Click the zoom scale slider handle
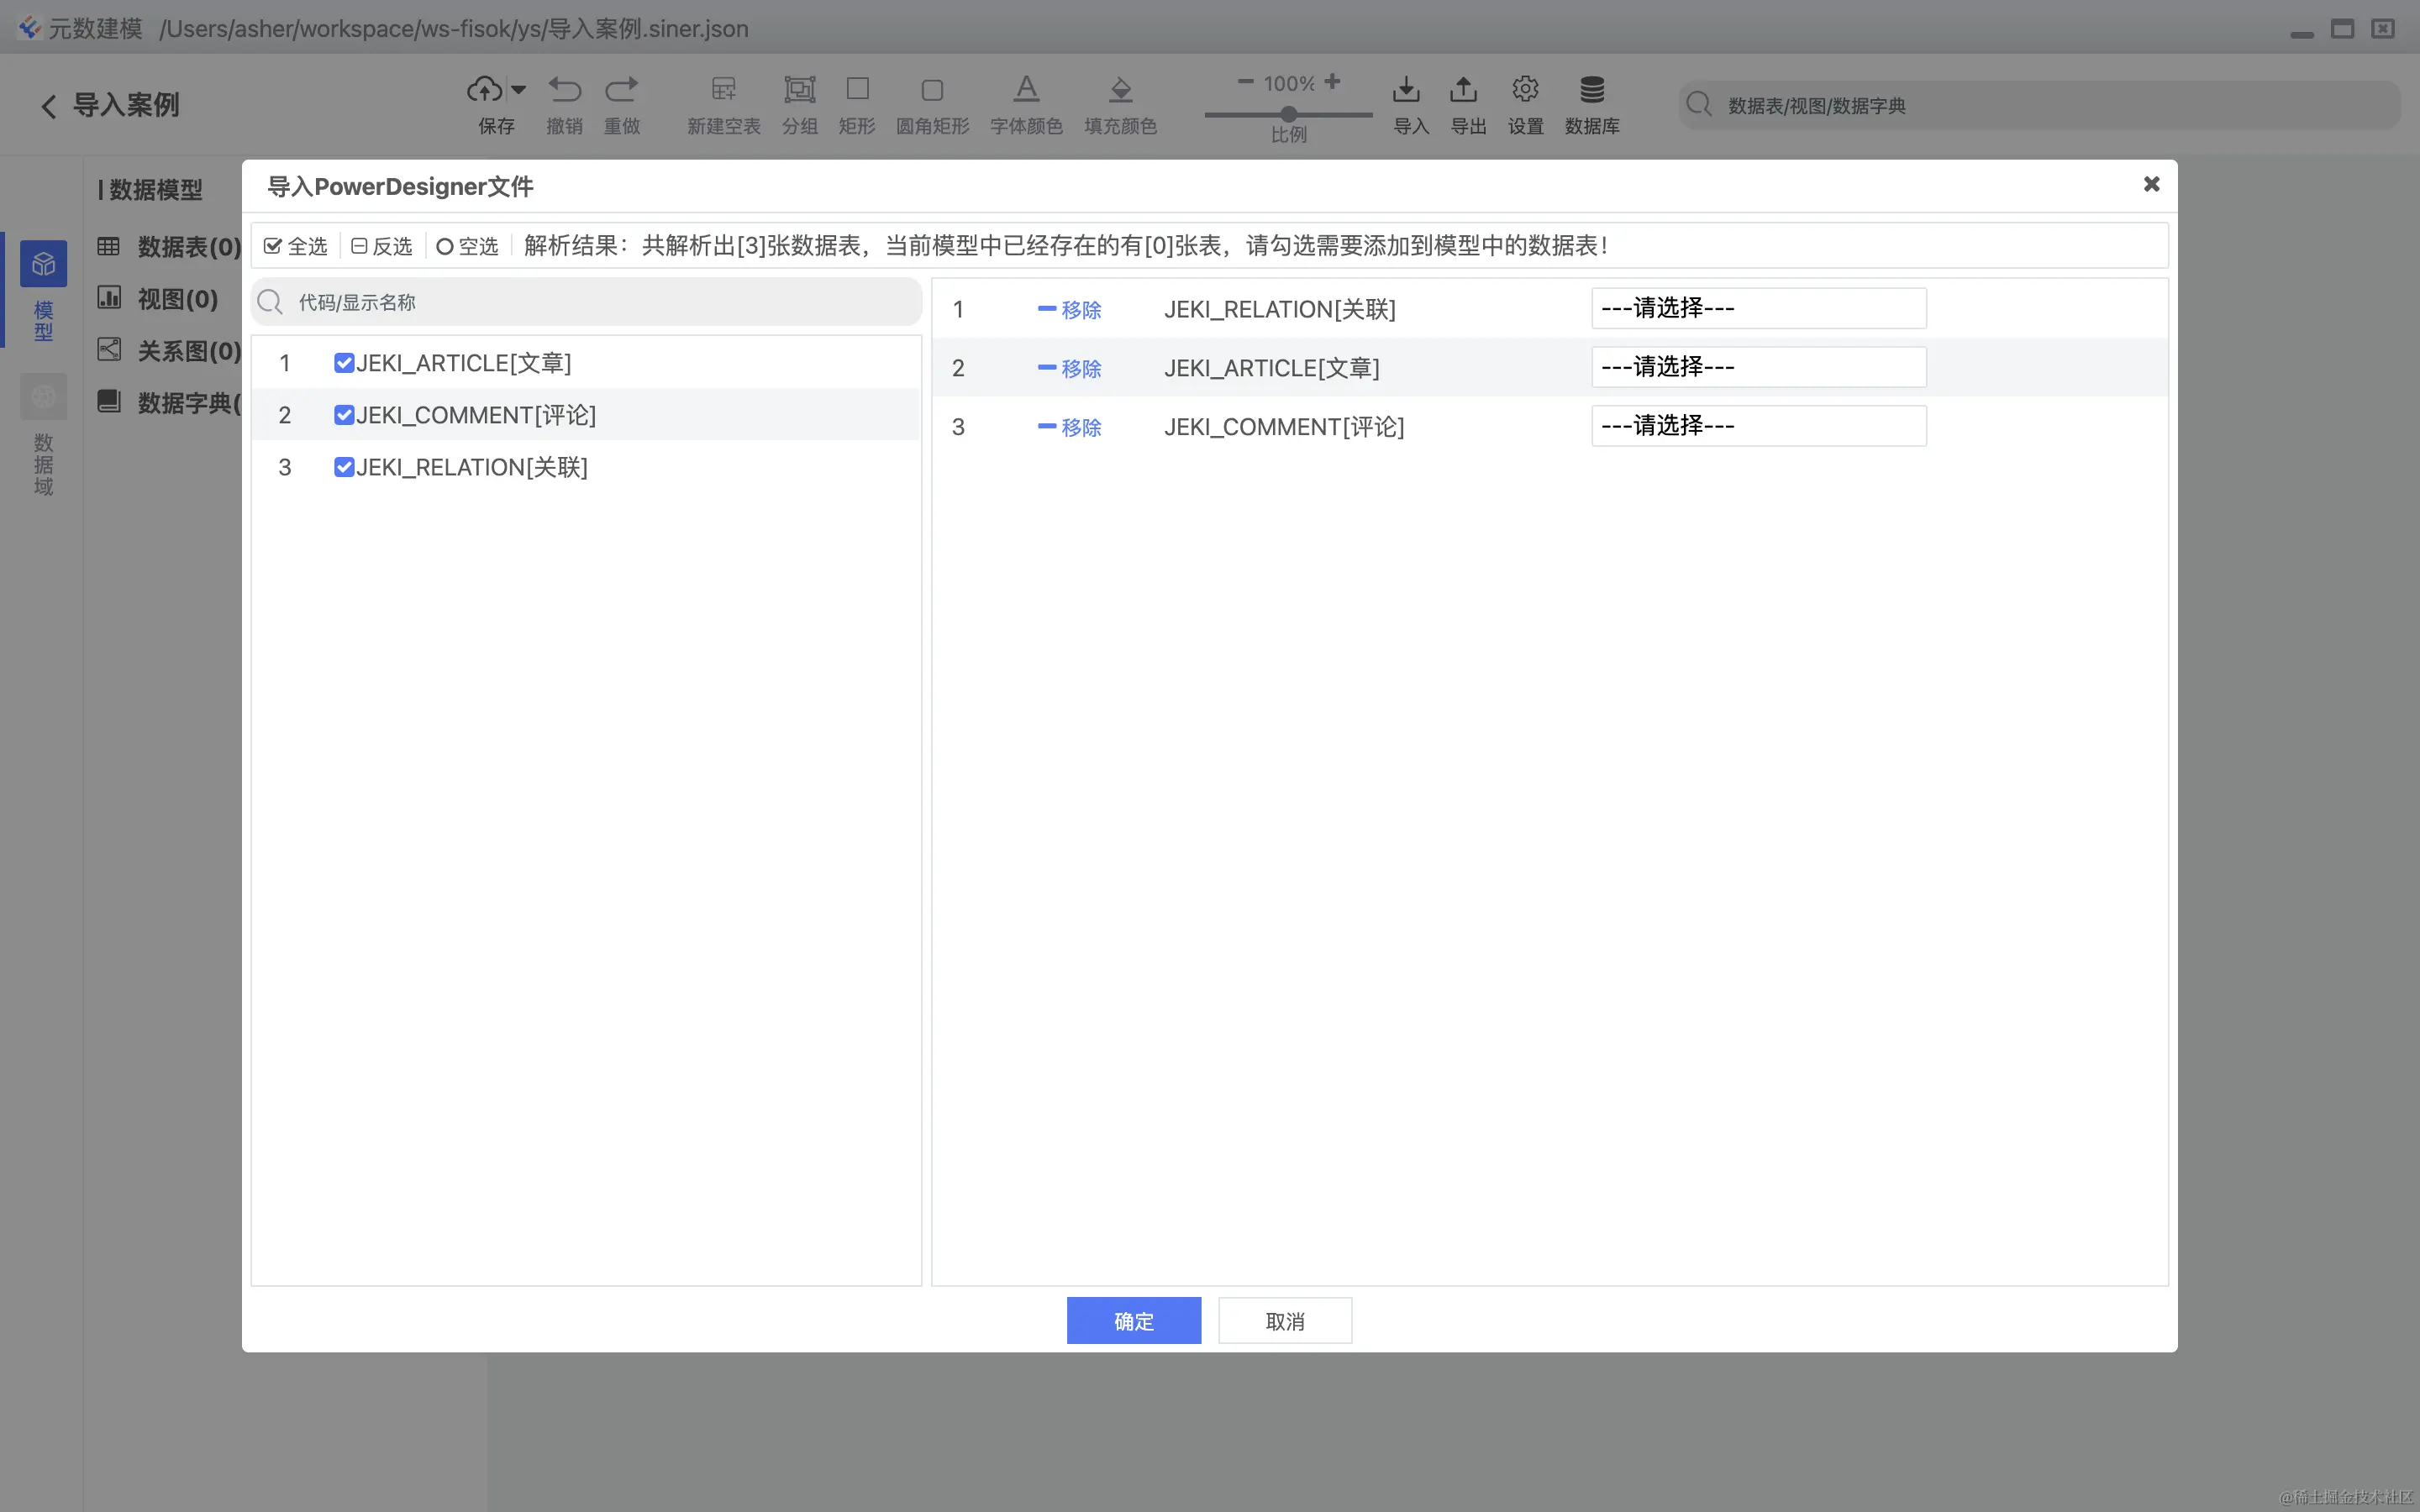 (1289, 114)
